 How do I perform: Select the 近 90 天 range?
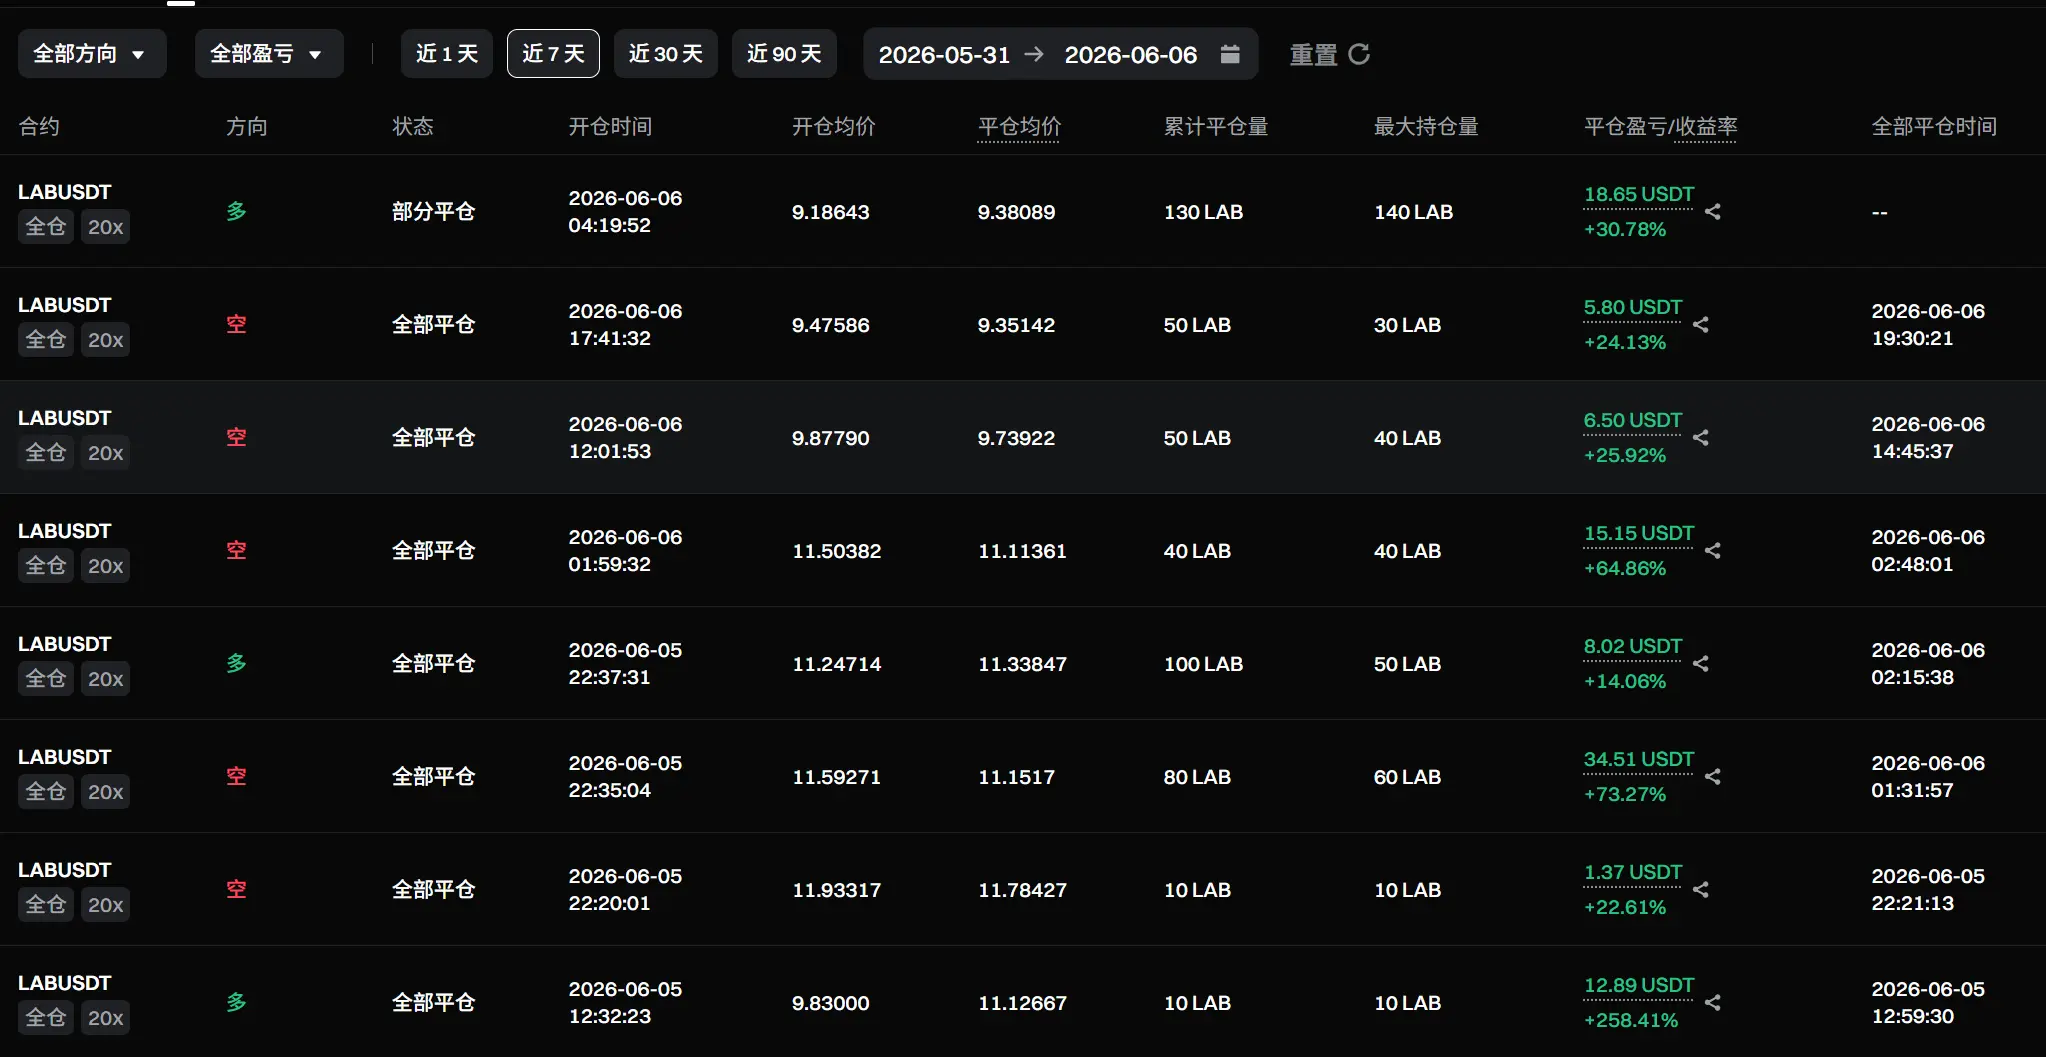[x=784, y=54]
